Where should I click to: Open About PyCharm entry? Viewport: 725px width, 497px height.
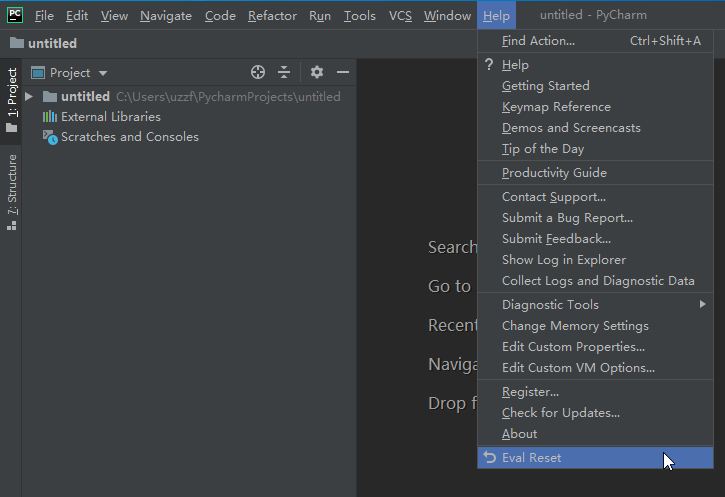pyautogui.click(x=596, y=434)
